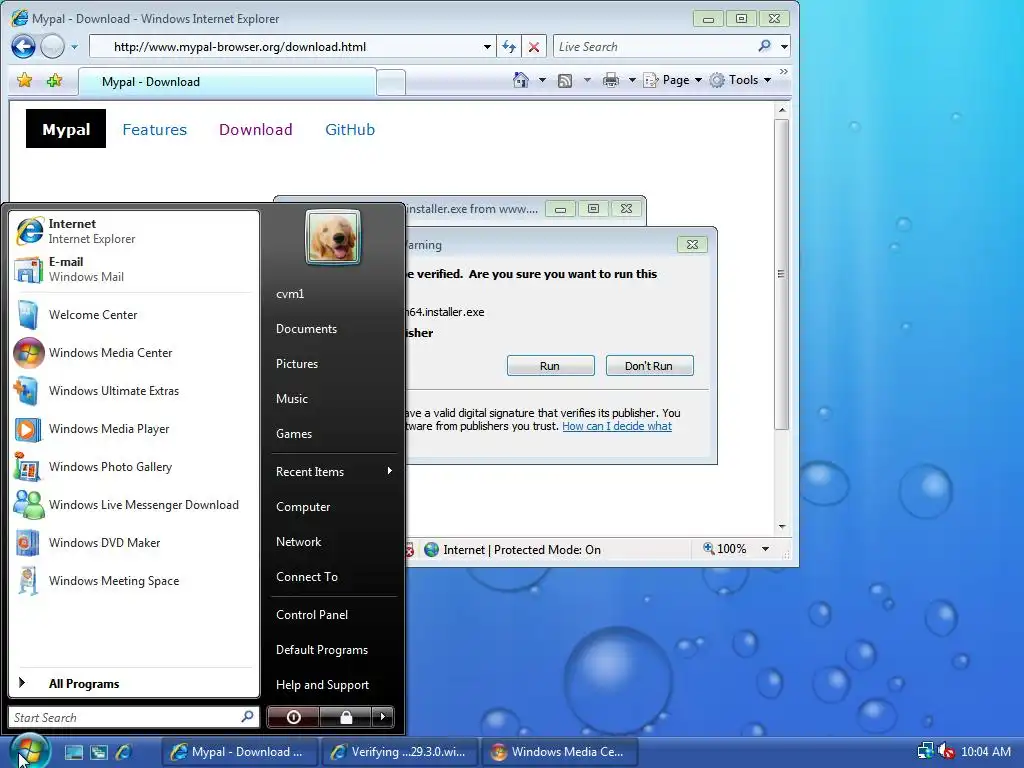Click the red Stop loading icon
Screen dimensions: 1024x768
pyautogui.click(x=534, y=46)
